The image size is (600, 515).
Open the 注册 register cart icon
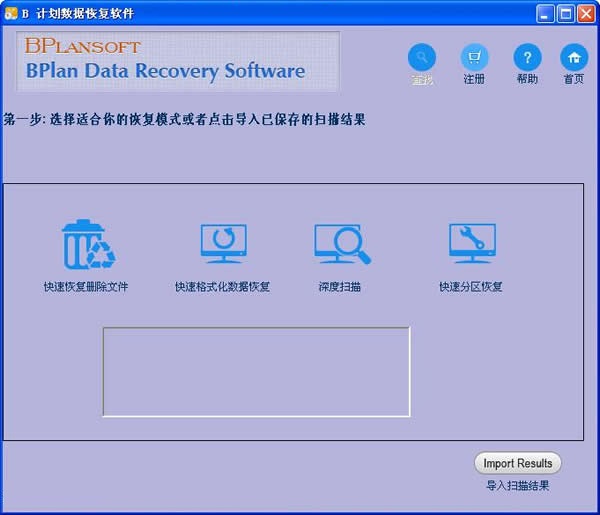point(474,58)
